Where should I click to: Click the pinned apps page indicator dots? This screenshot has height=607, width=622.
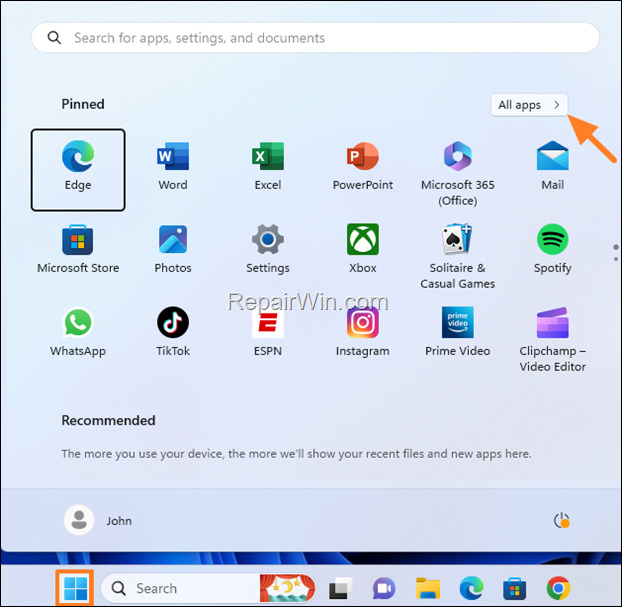click(x=616, y=253)
